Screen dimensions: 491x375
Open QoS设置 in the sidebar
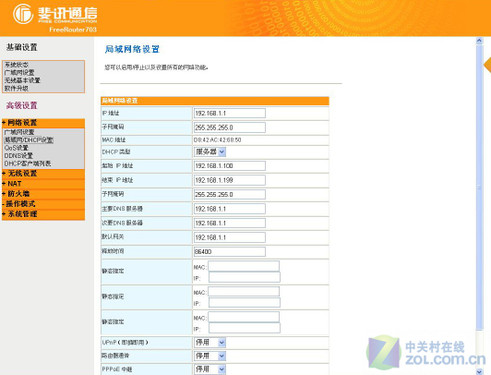tap(16, 148)
